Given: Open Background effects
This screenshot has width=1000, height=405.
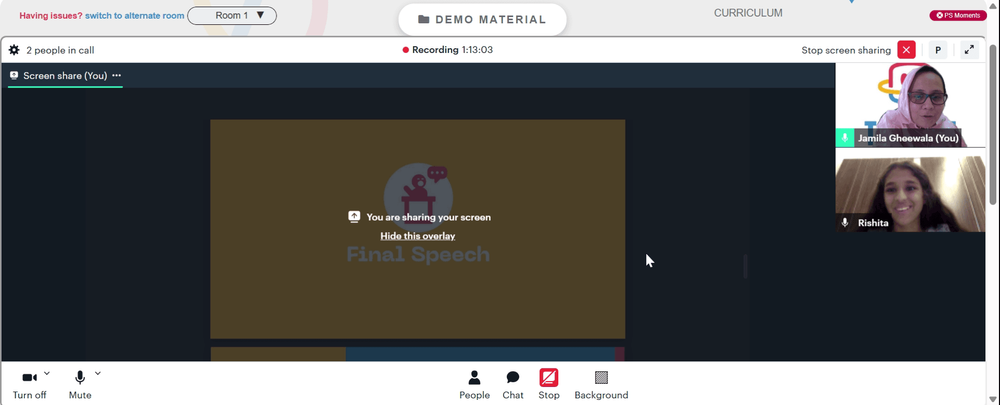Looking at the screenshot, I should (x=601, y=385).
